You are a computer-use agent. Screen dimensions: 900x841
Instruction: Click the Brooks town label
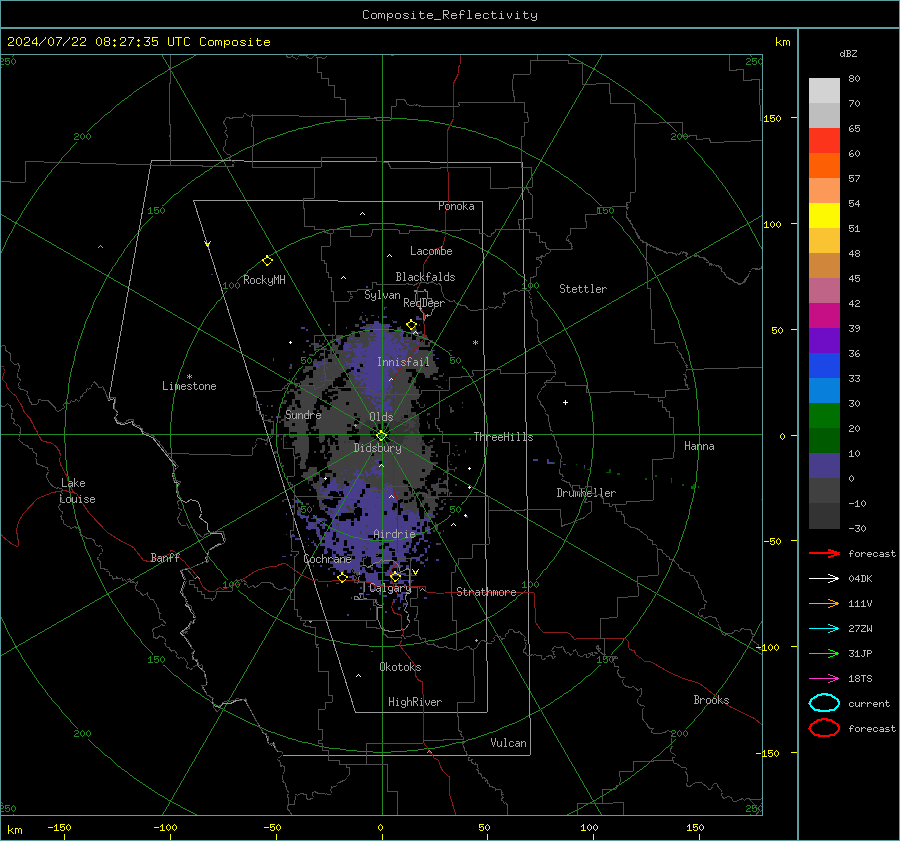click(711, 700)
